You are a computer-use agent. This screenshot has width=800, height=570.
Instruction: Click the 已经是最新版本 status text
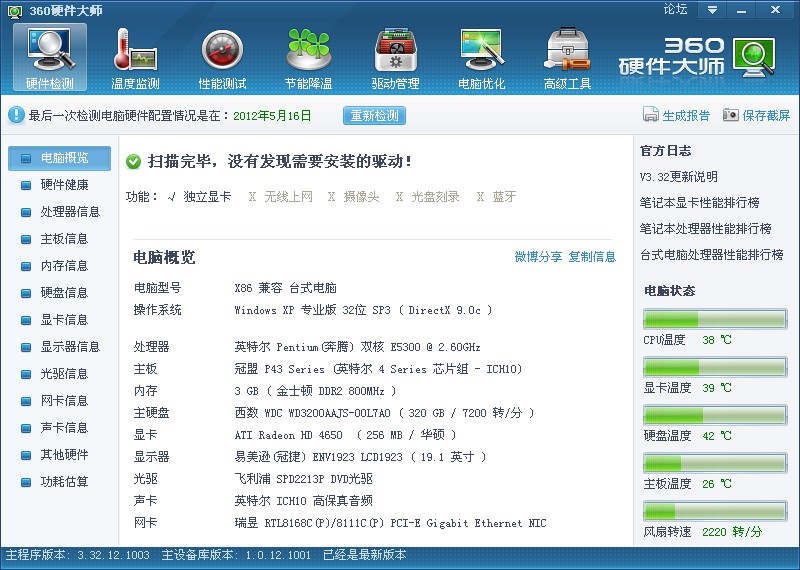pos(365,555)
